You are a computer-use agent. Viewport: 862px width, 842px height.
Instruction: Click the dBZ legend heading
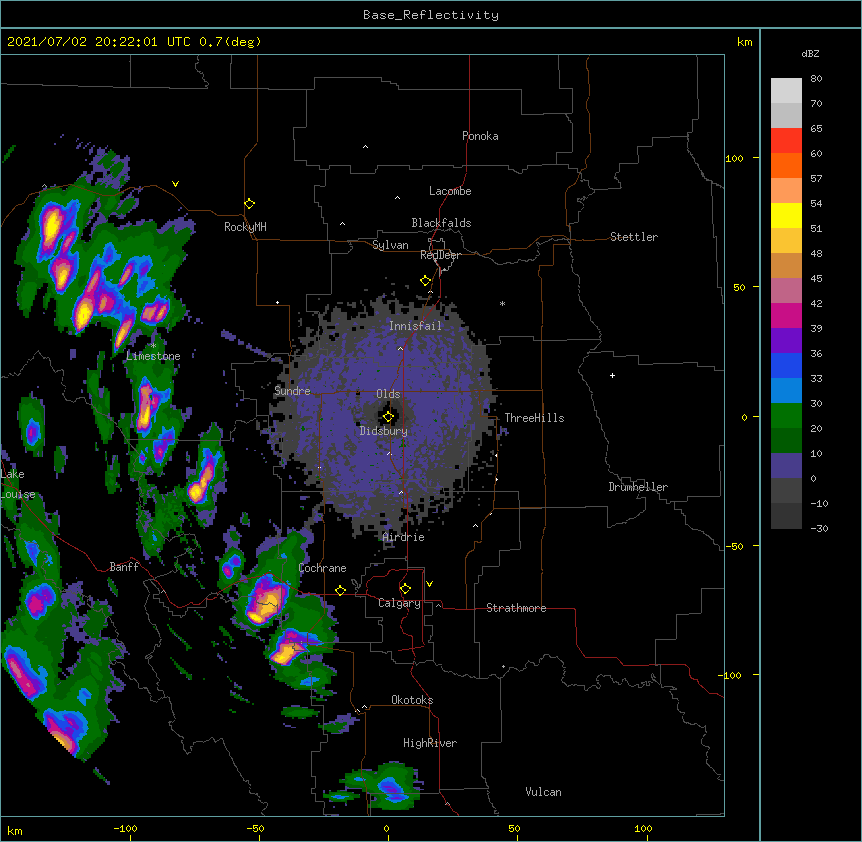pyautogui.click(x=810, y=53)
